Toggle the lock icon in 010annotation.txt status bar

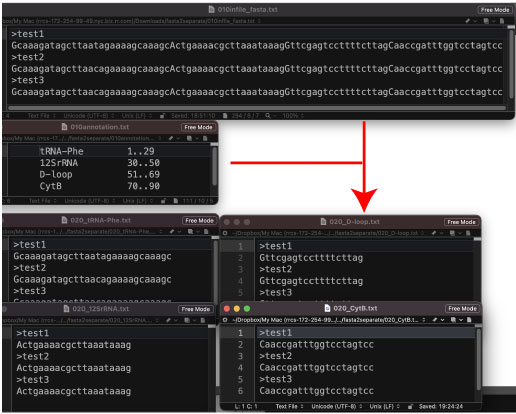pos(164,201)
